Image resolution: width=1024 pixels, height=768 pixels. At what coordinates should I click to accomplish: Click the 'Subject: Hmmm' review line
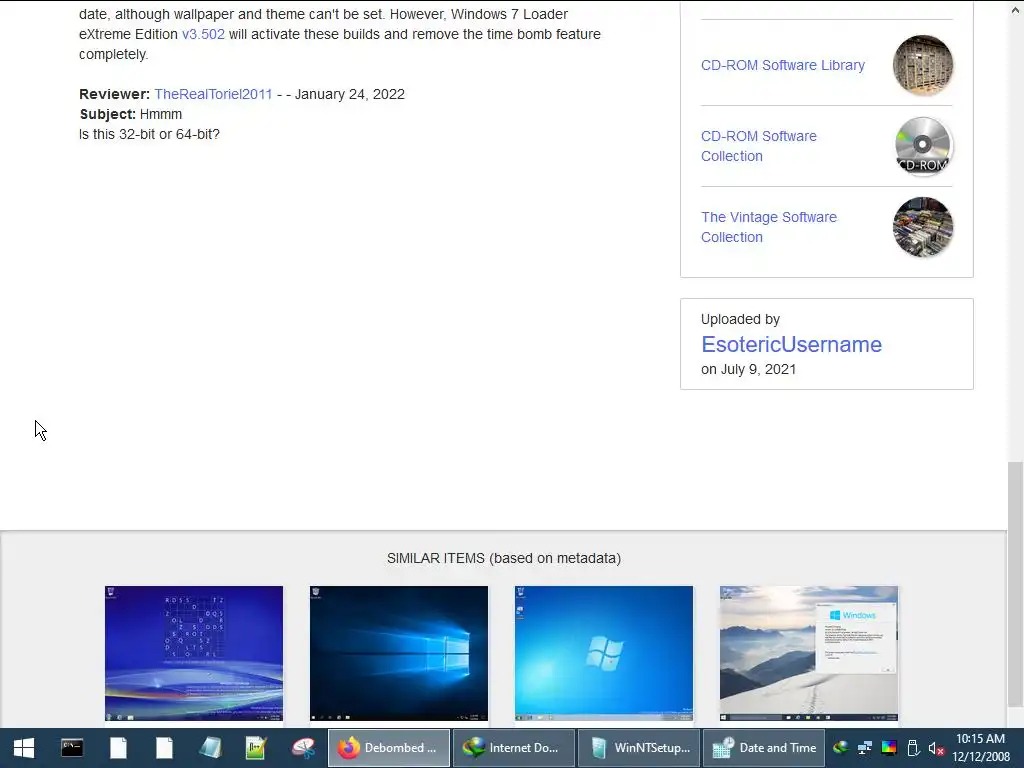click(x=131, y=114)
